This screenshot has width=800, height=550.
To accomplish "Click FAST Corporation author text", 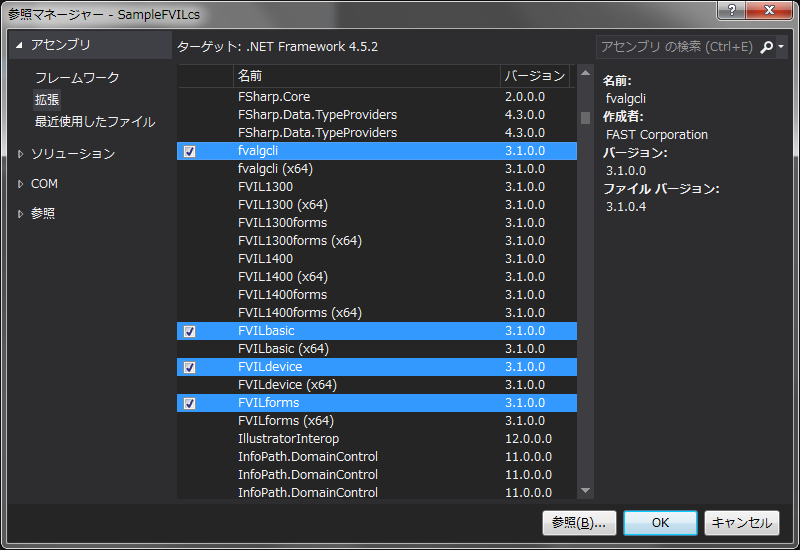I will [x=657, y=135].
